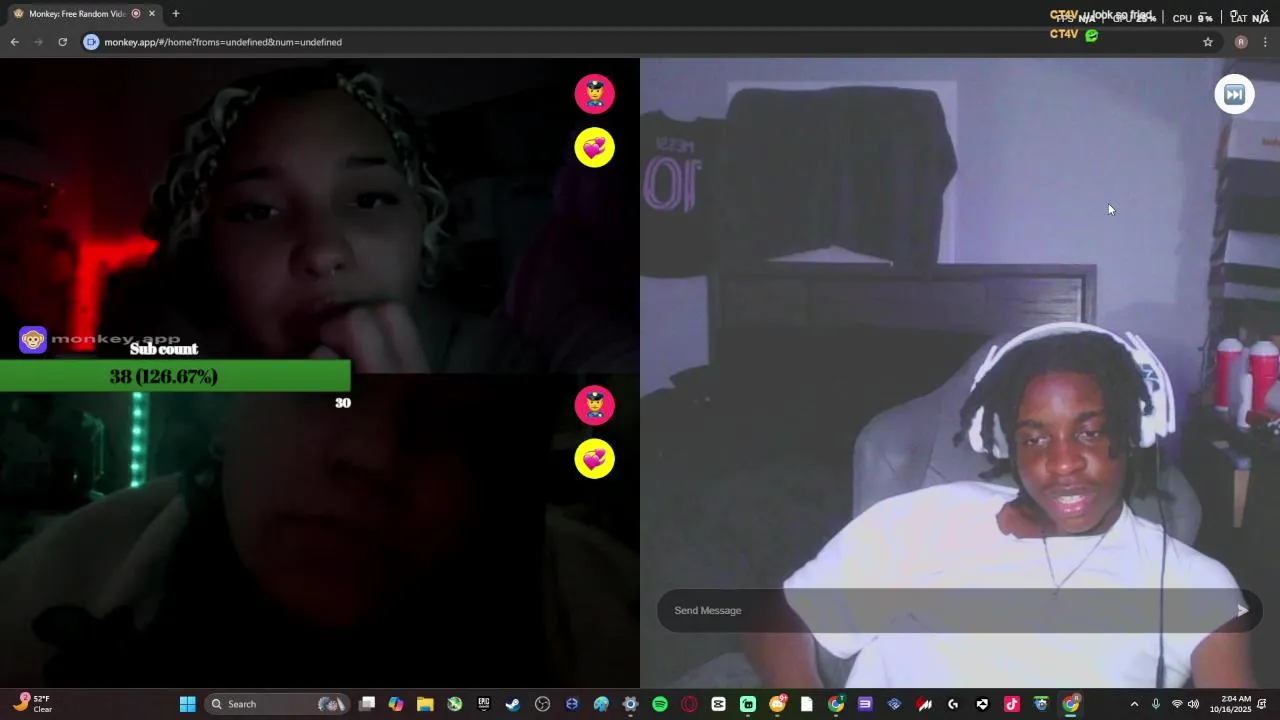The image size is (1280, 720).
Task: Report the top video user via police icon
Action: point(595,94)
